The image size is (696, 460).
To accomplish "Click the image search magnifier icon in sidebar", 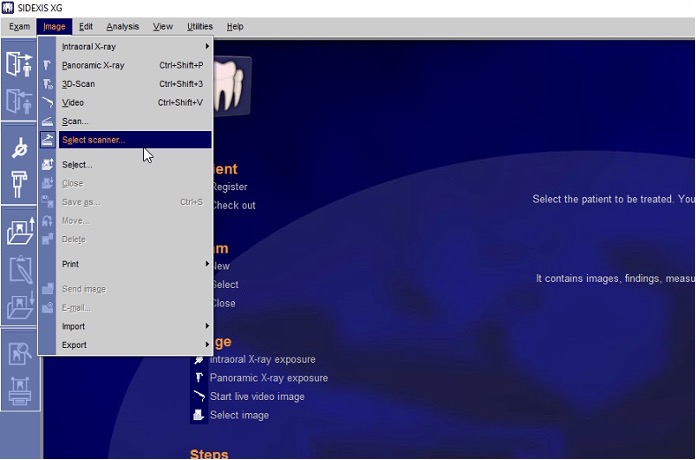I will click(x=20, y=353).
